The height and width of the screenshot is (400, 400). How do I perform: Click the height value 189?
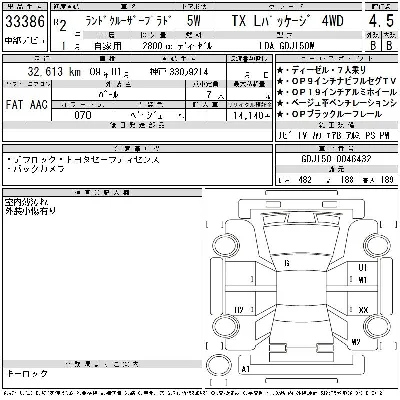(387, 180)
